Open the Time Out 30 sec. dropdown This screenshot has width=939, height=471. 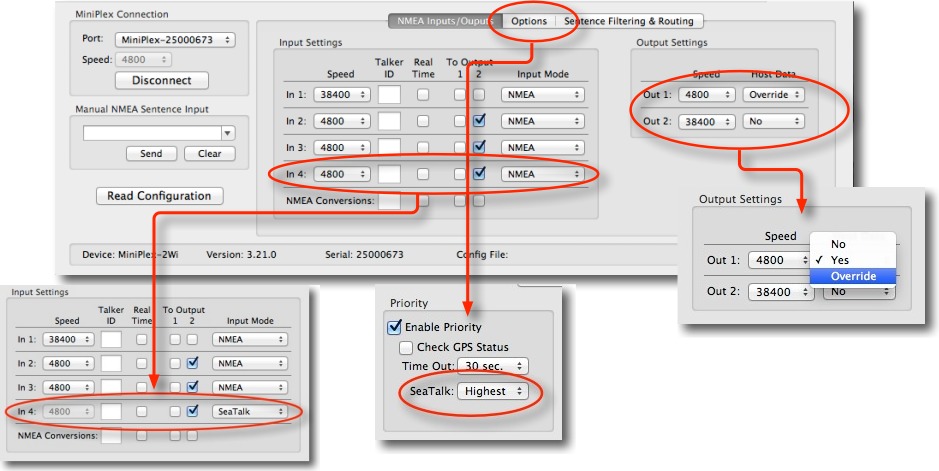pyautogui.click(x=493, y=366)
